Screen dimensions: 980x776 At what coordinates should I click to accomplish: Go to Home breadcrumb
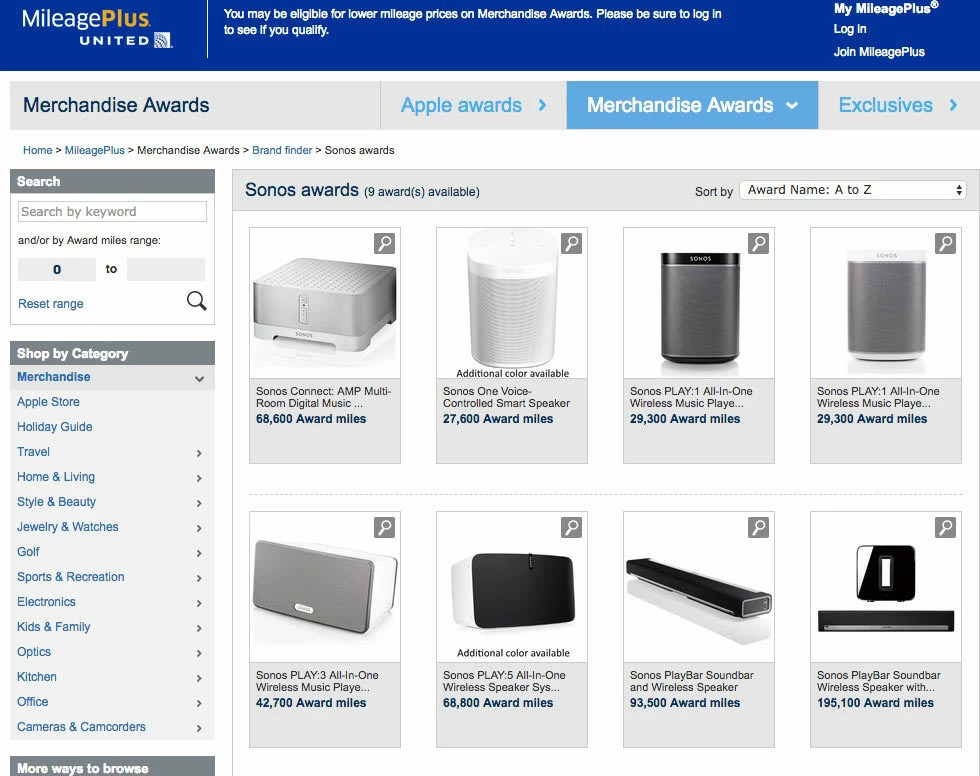point(38,150)
